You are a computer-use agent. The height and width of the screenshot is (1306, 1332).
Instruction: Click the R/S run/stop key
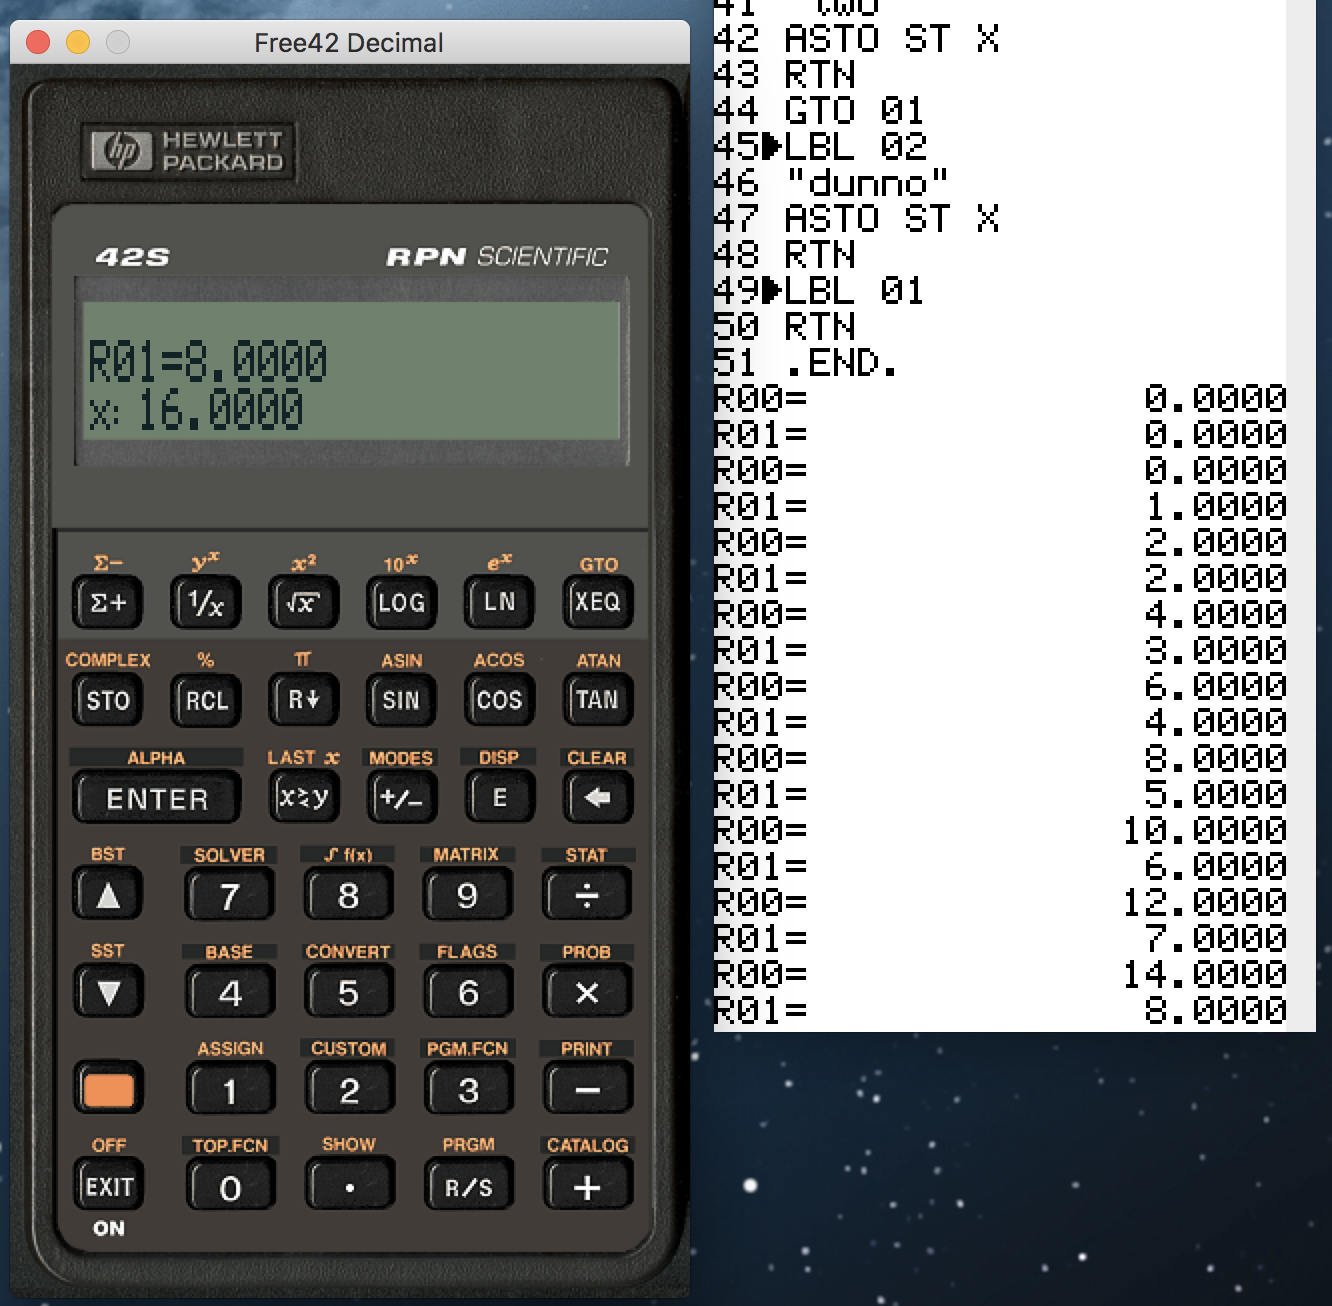pyautogui.click(x=467, y=1187)
